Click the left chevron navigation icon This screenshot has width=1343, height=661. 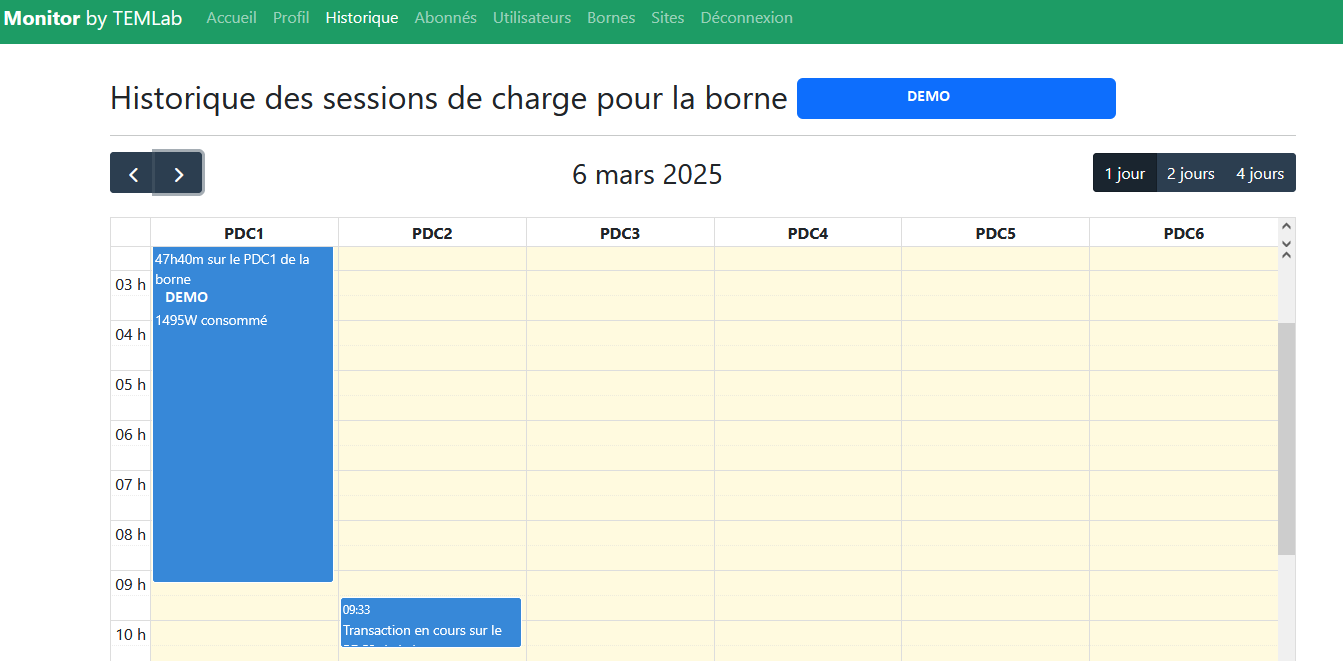pyautogui.click(x=132, y=172)
